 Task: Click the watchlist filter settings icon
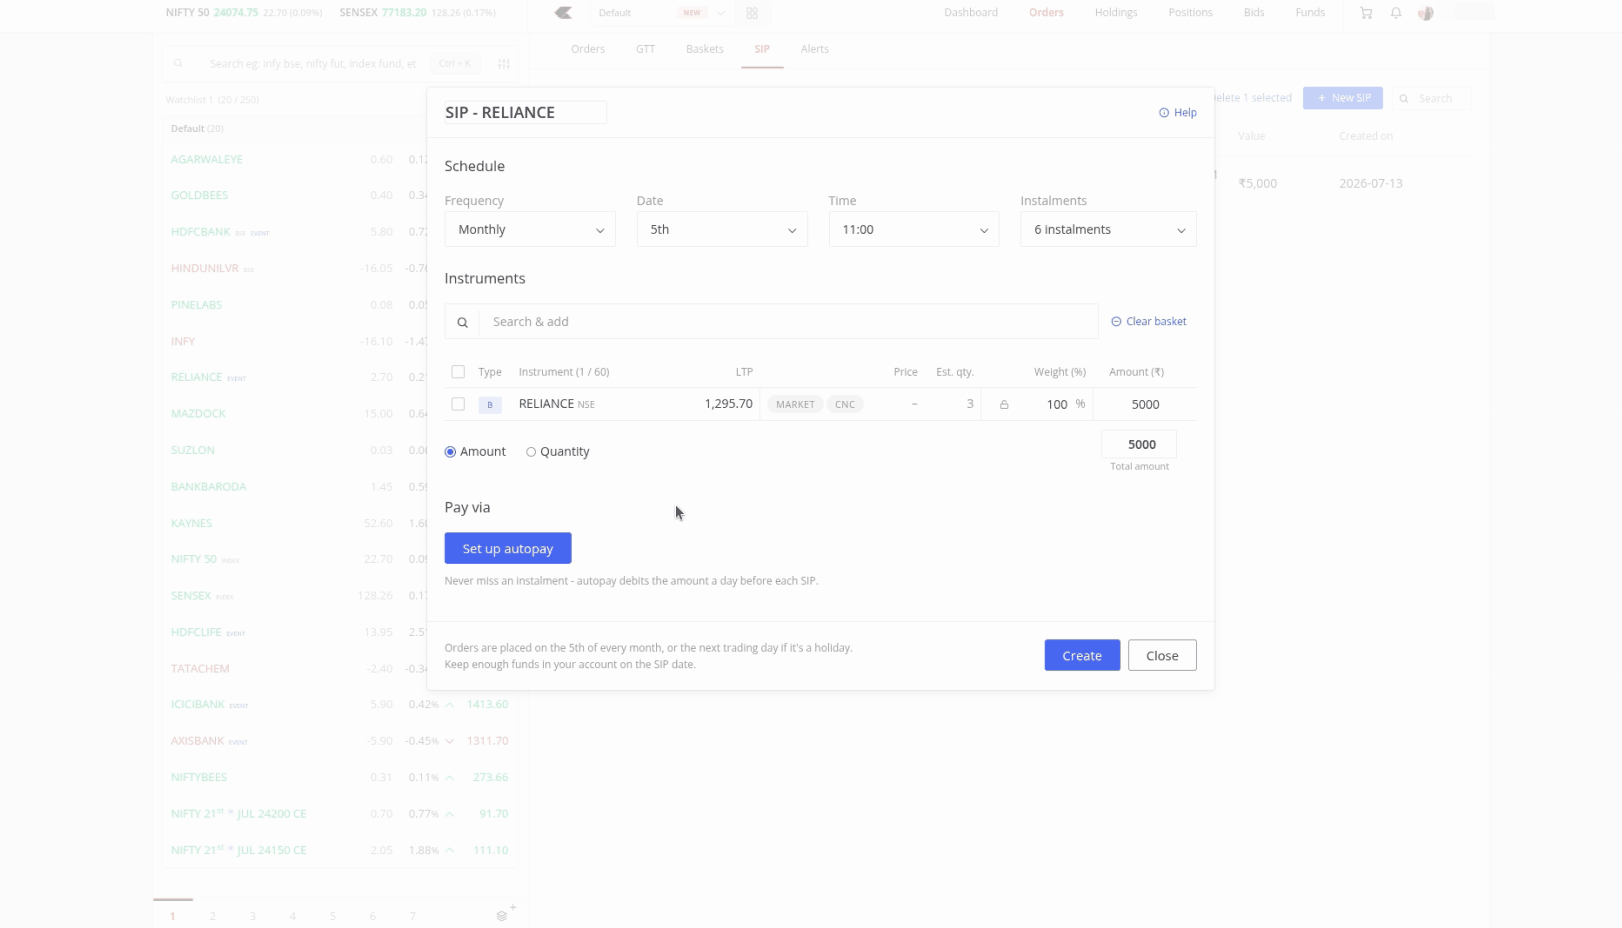click(504, 64)
